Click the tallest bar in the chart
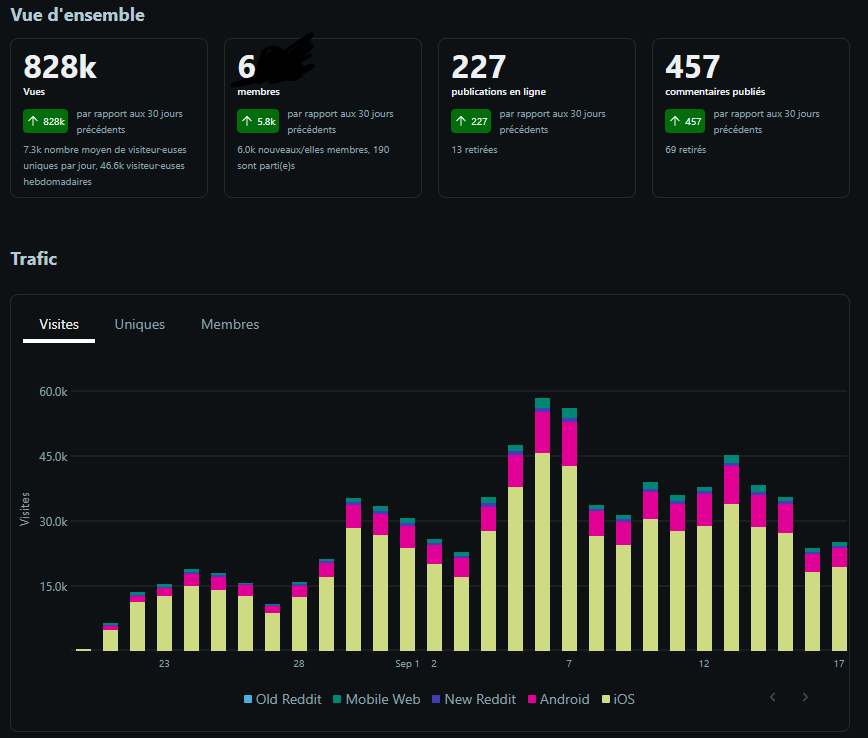The height and width of the screenshot is (738, 868). pos(542,524)
